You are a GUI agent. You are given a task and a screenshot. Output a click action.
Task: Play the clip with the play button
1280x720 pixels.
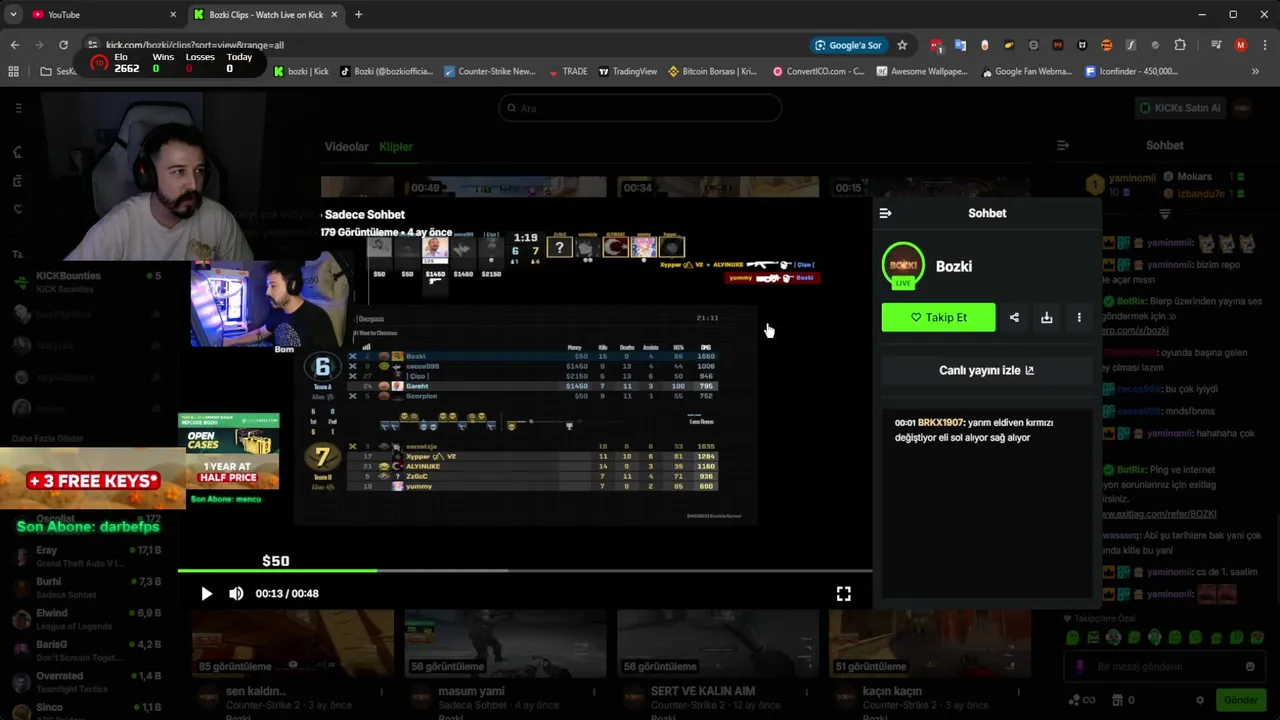(206, 593)
